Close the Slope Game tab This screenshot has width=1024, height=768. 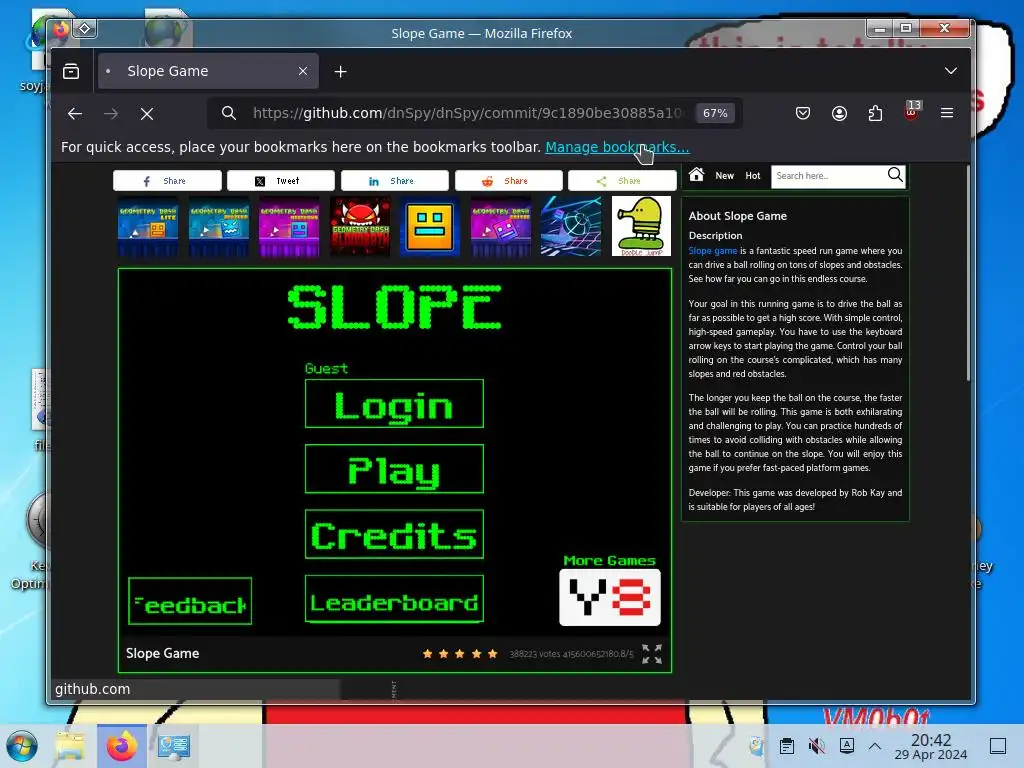tap(302, 71)
